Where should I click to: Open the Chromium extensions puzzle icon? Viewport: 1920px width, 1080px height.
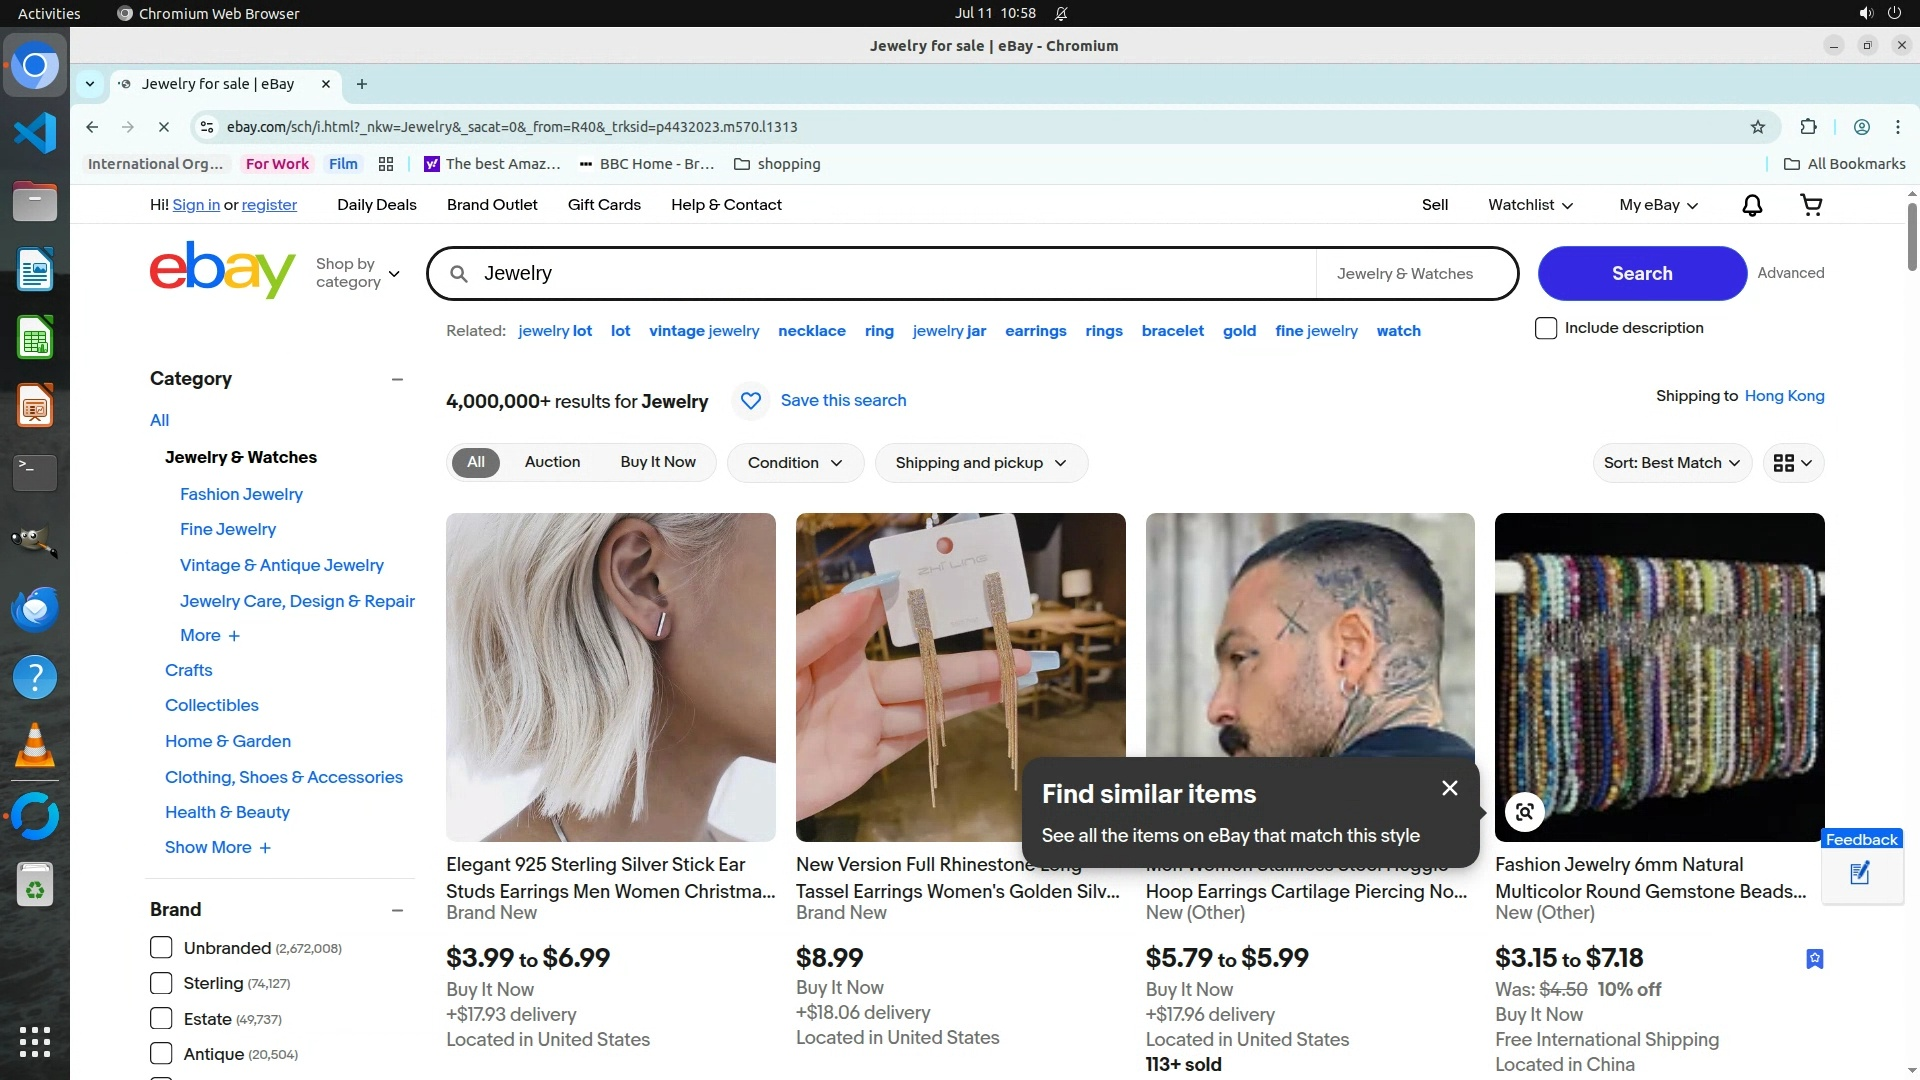1808,127
